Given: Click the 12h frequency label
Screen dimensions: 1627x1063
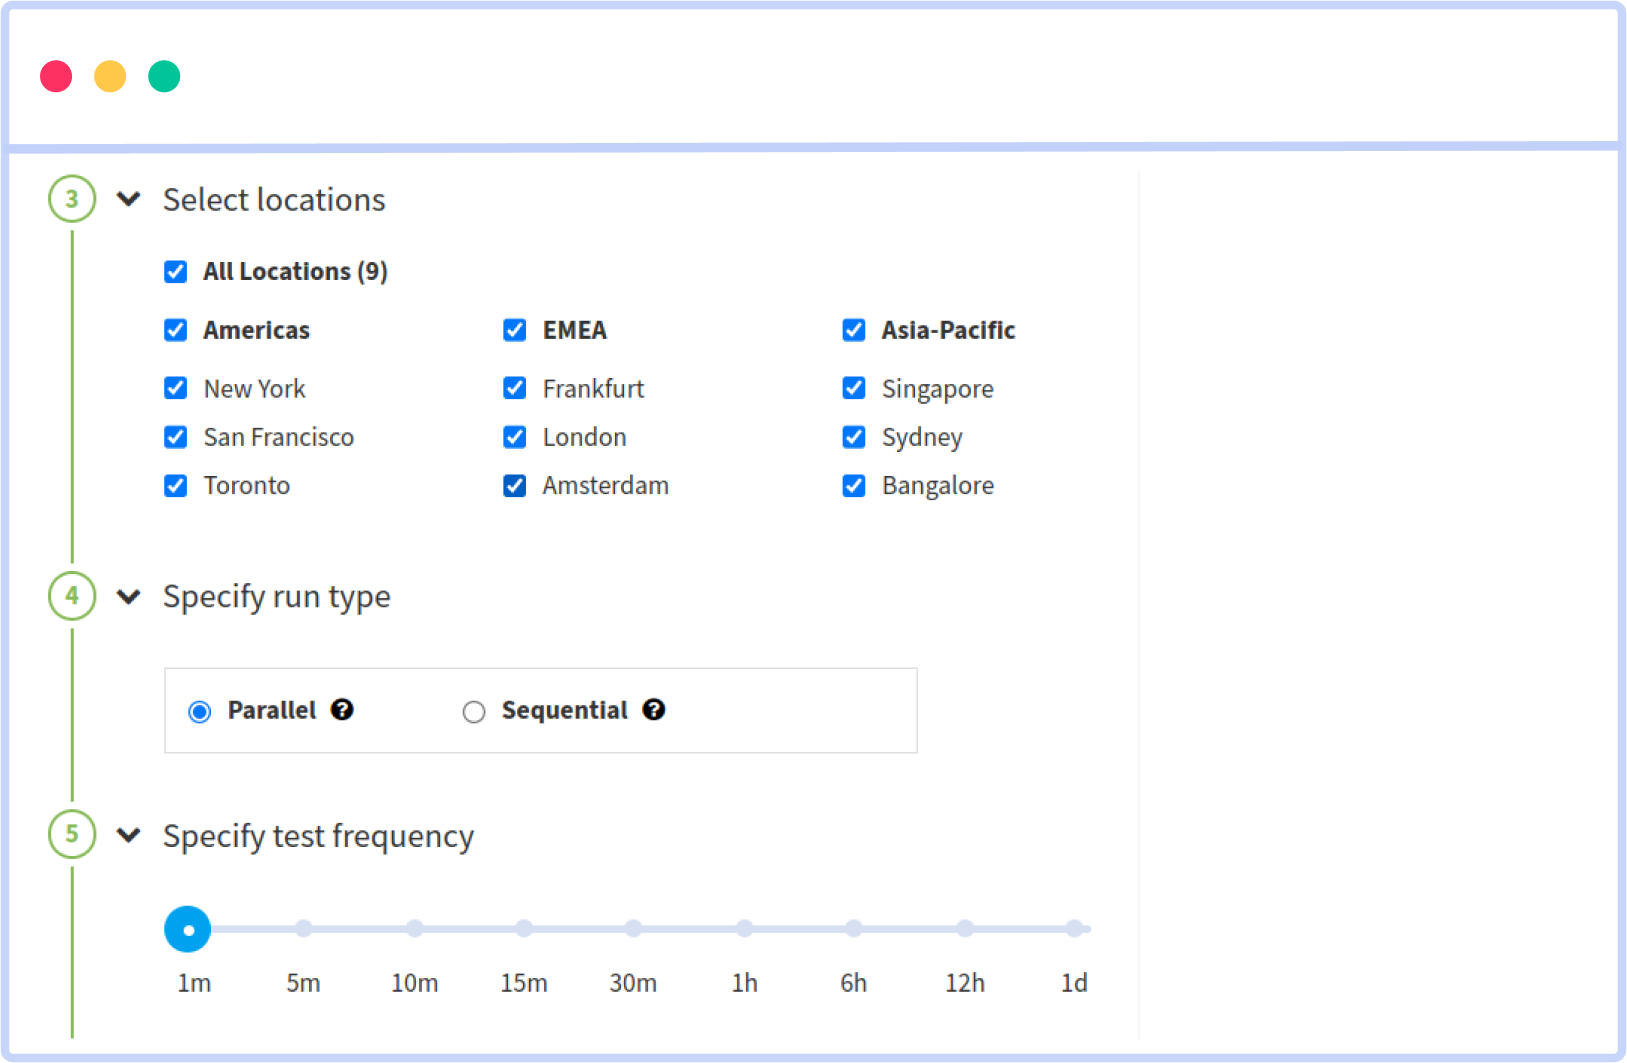Looking at the screenshot, I should coord(965,984).
